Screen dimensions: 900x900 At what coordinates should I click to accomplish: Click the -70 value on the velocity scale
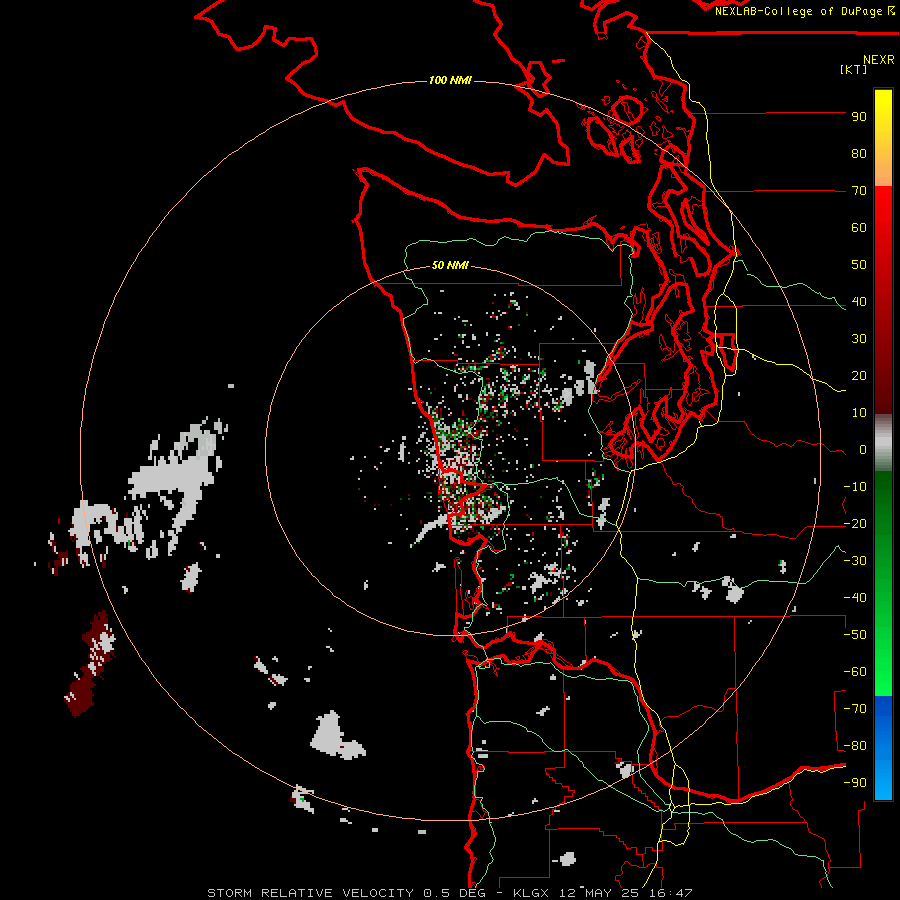click(855, 709)
